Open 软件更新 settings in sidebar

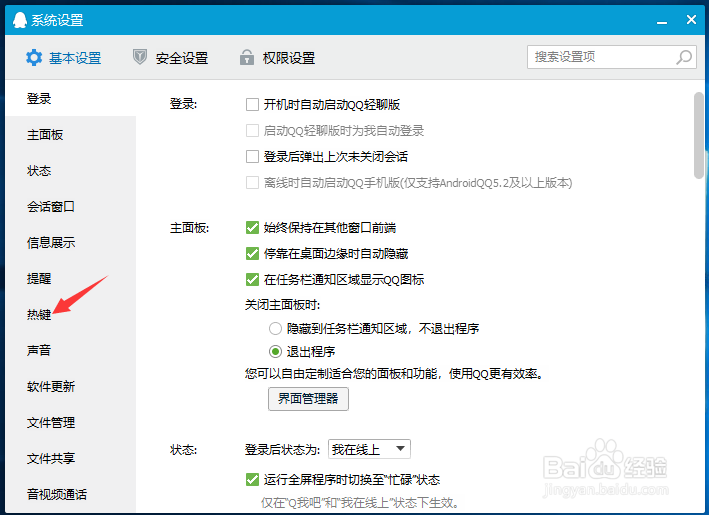[x=71, y=386]
